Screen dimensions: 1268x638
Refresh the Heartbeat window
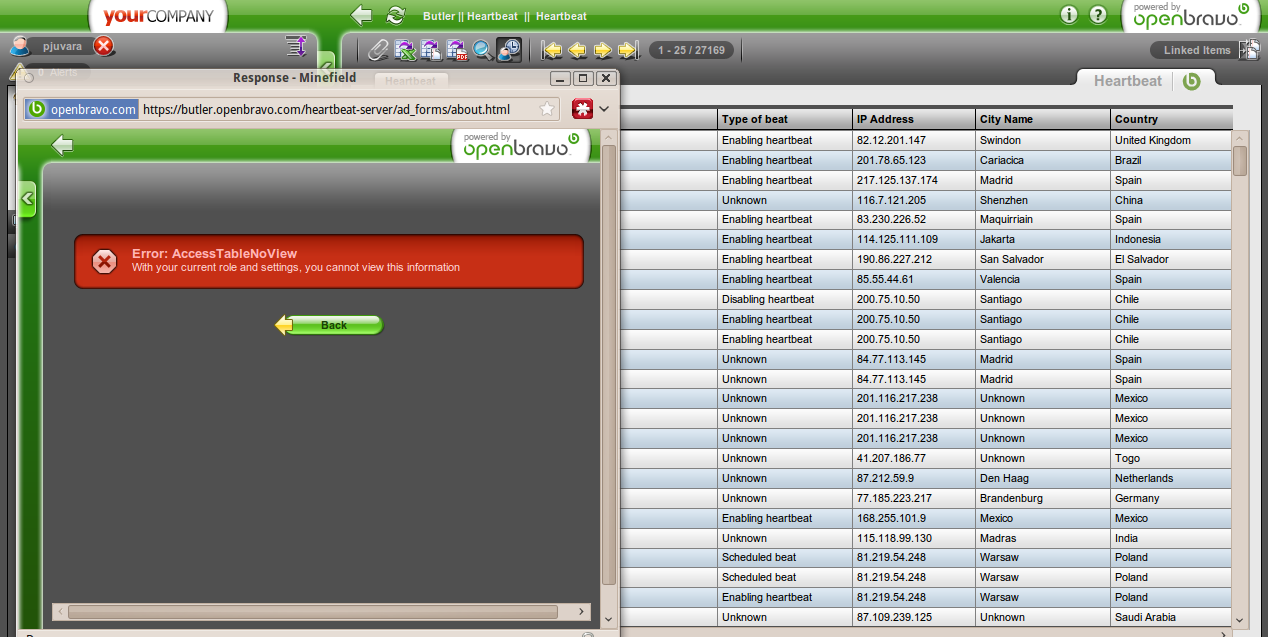coord(396,15)
